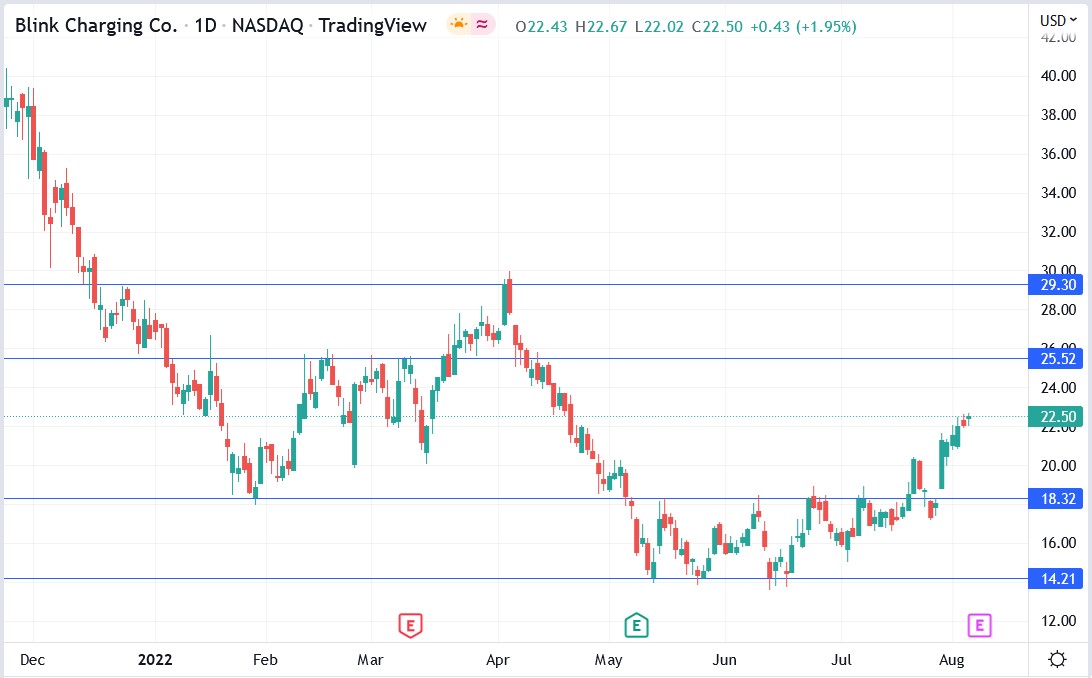The image size is (1092, 678).
Task: Open chart settings gear icon
Action: click(1057, 659)
